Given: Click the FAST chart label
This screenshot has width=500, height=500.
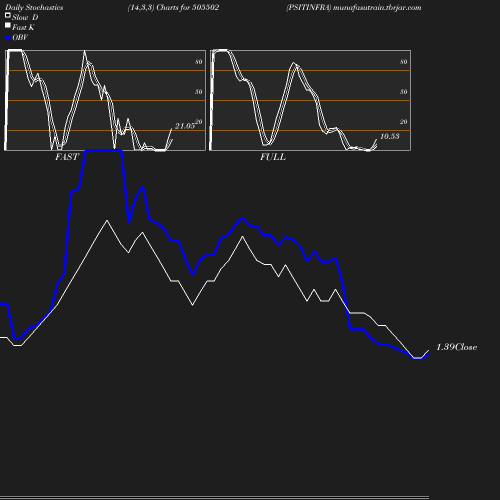Looking at the screenshot, I should (x=67, y=157).
